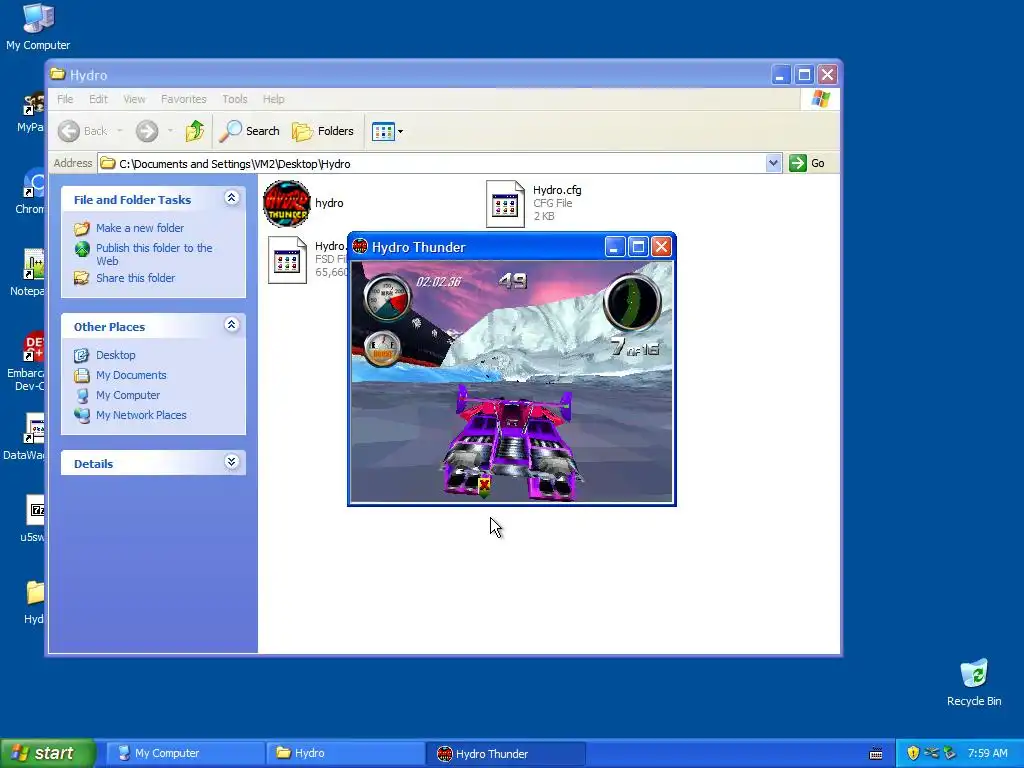Screen dimensions: 1024x768
Task: Expand the Details panel
Action: pos(231,462)
